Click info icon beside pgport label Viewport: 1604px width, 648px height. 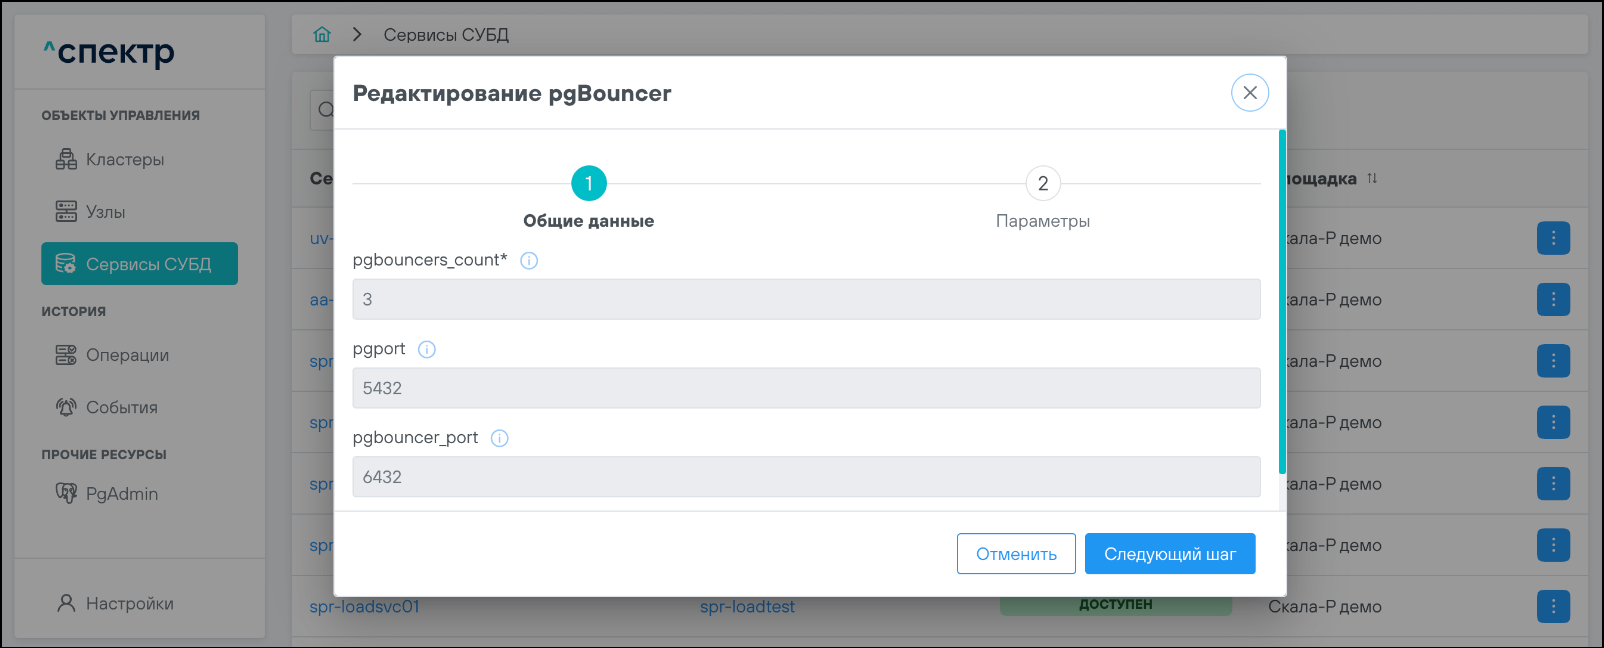point(427,350)
